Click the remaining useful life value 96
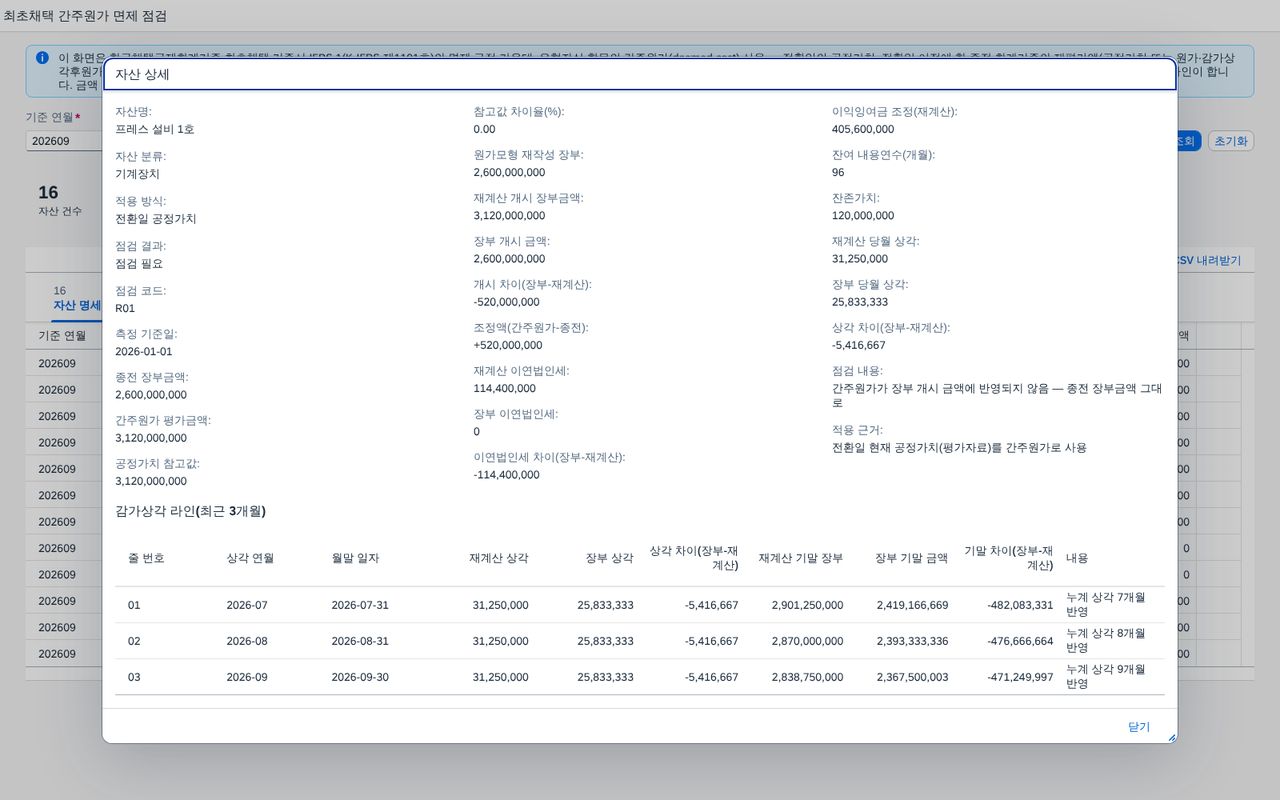1280x800 pixels. pyautogui.click(x=838, y=172)
